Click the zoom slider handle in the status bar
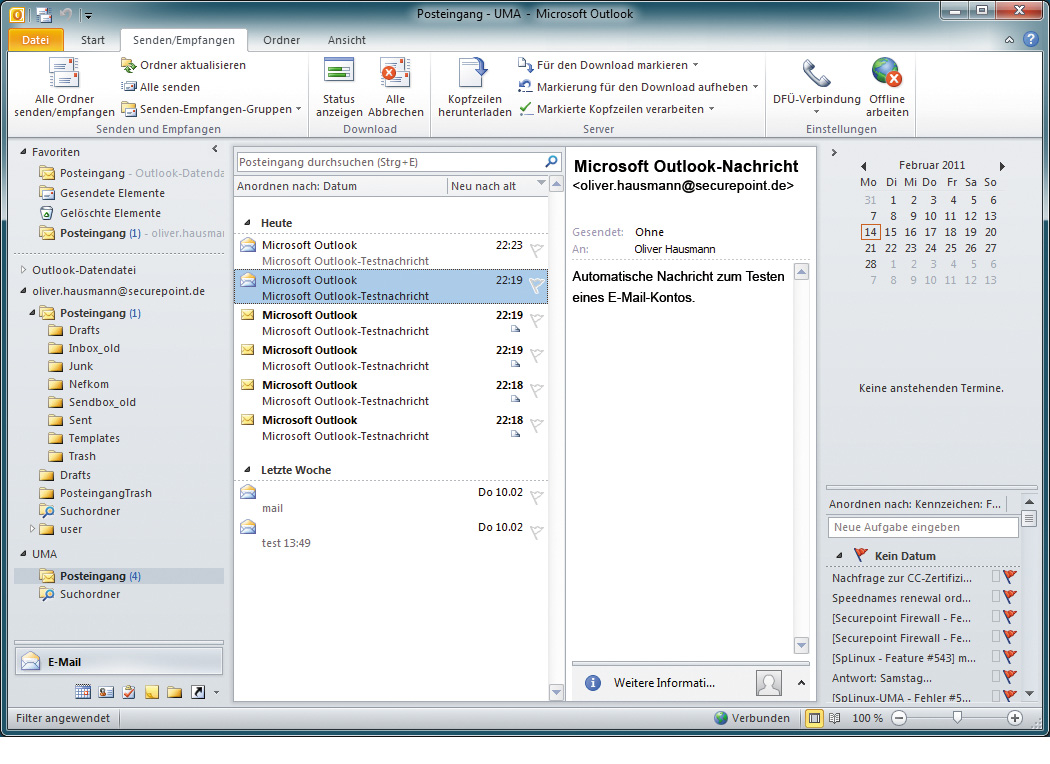 tap(958, 718)
